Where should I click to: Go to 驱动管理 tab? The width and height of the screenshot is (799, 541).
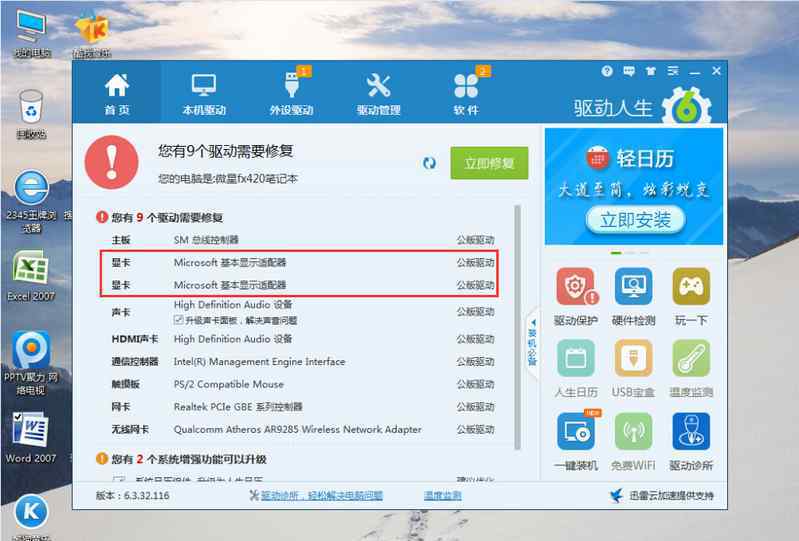[x=379, y=94]
